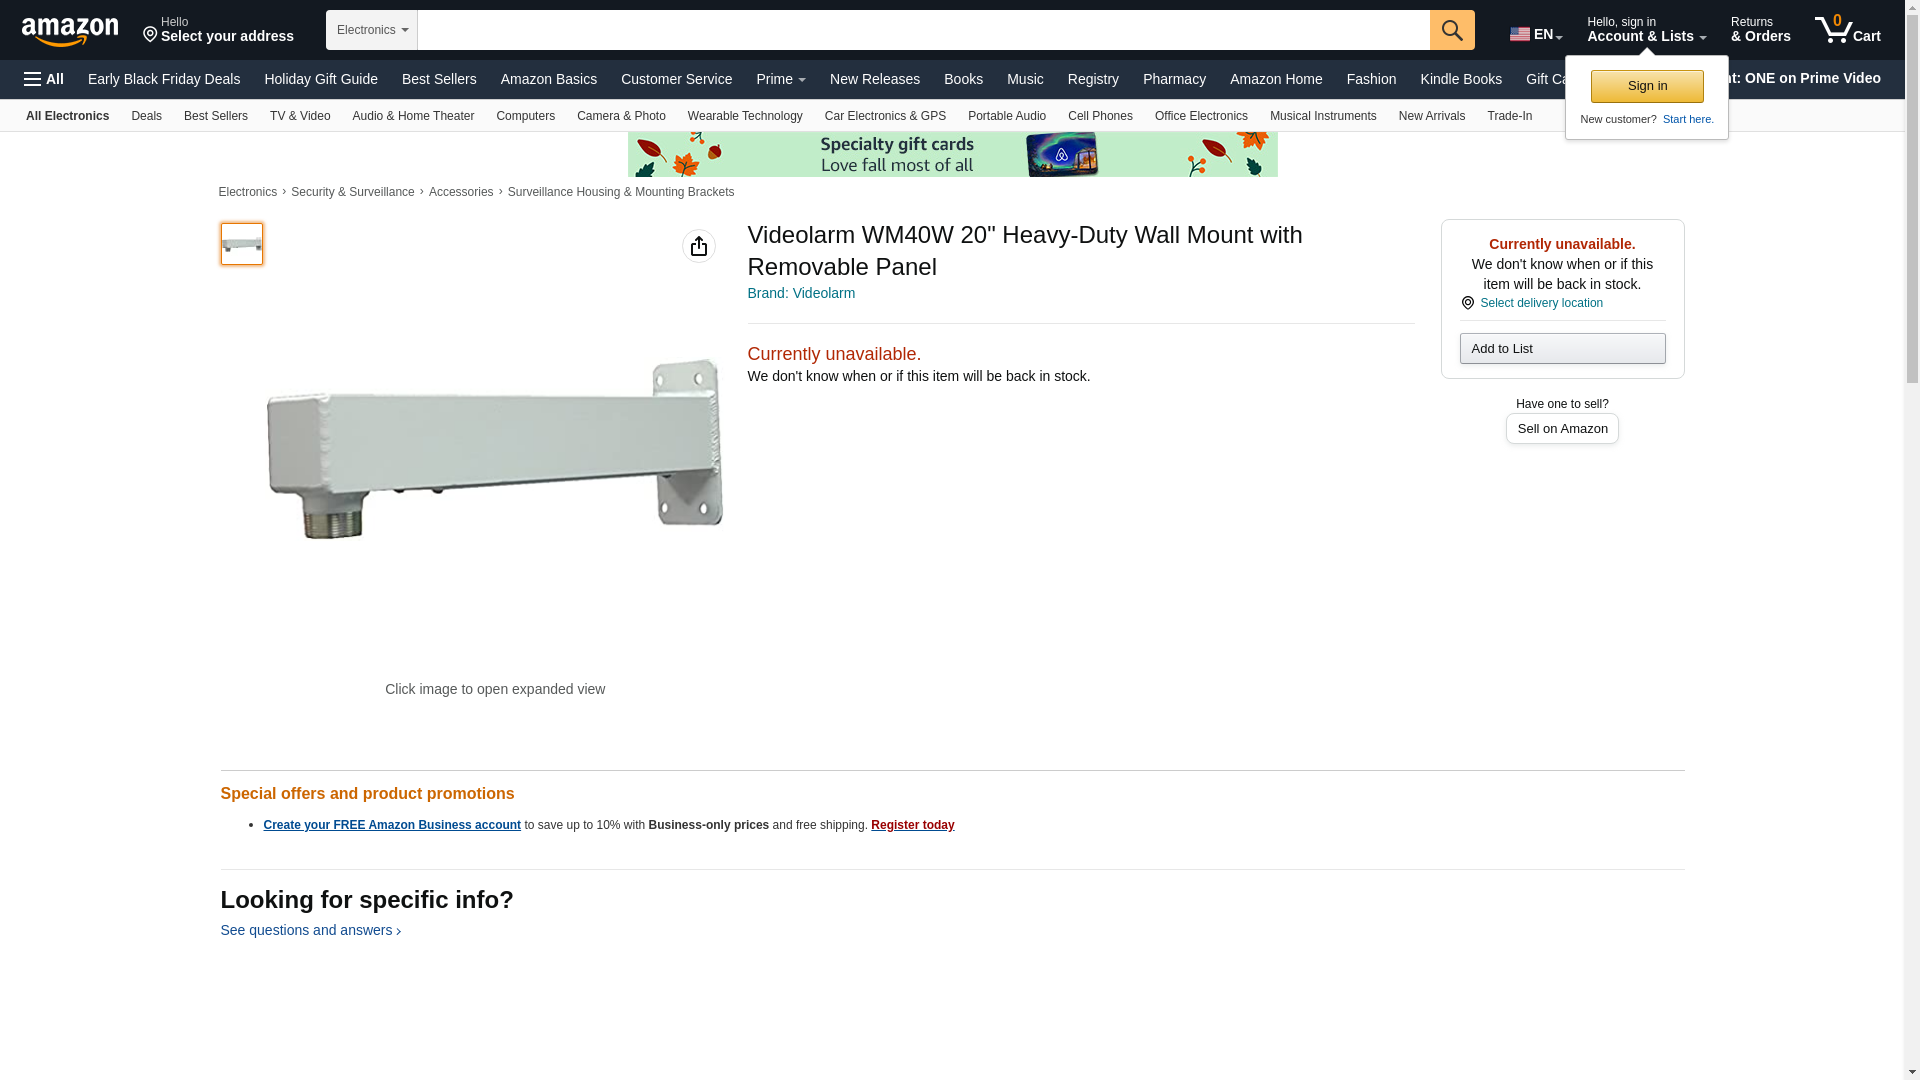Open the EN language flag selector
The width and height of the screenshot is (1920, 1080).
[x=1535, y=34]
